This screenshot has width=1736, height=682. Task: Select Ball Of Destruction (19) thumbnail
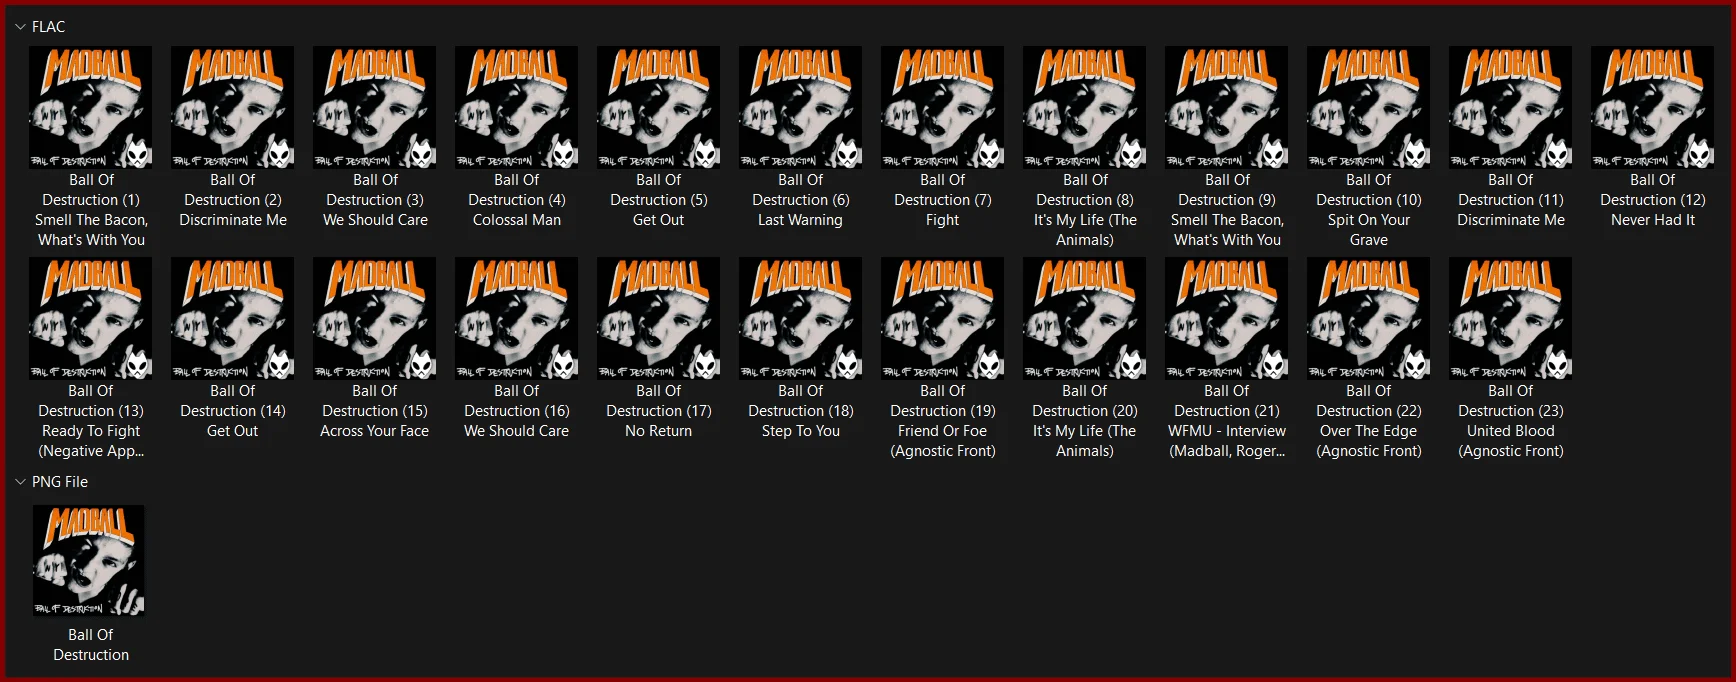[943, 318]
